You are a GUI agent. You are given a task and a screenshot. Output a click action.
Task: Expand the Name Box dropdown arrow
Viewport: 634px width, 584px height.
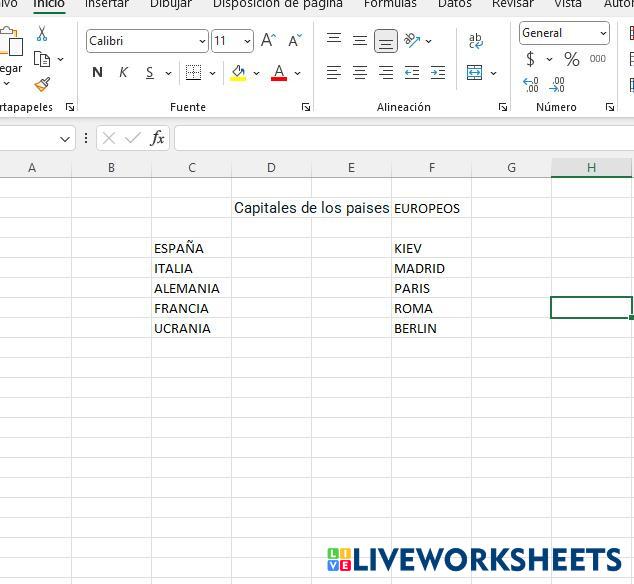[x=66, y=139]
